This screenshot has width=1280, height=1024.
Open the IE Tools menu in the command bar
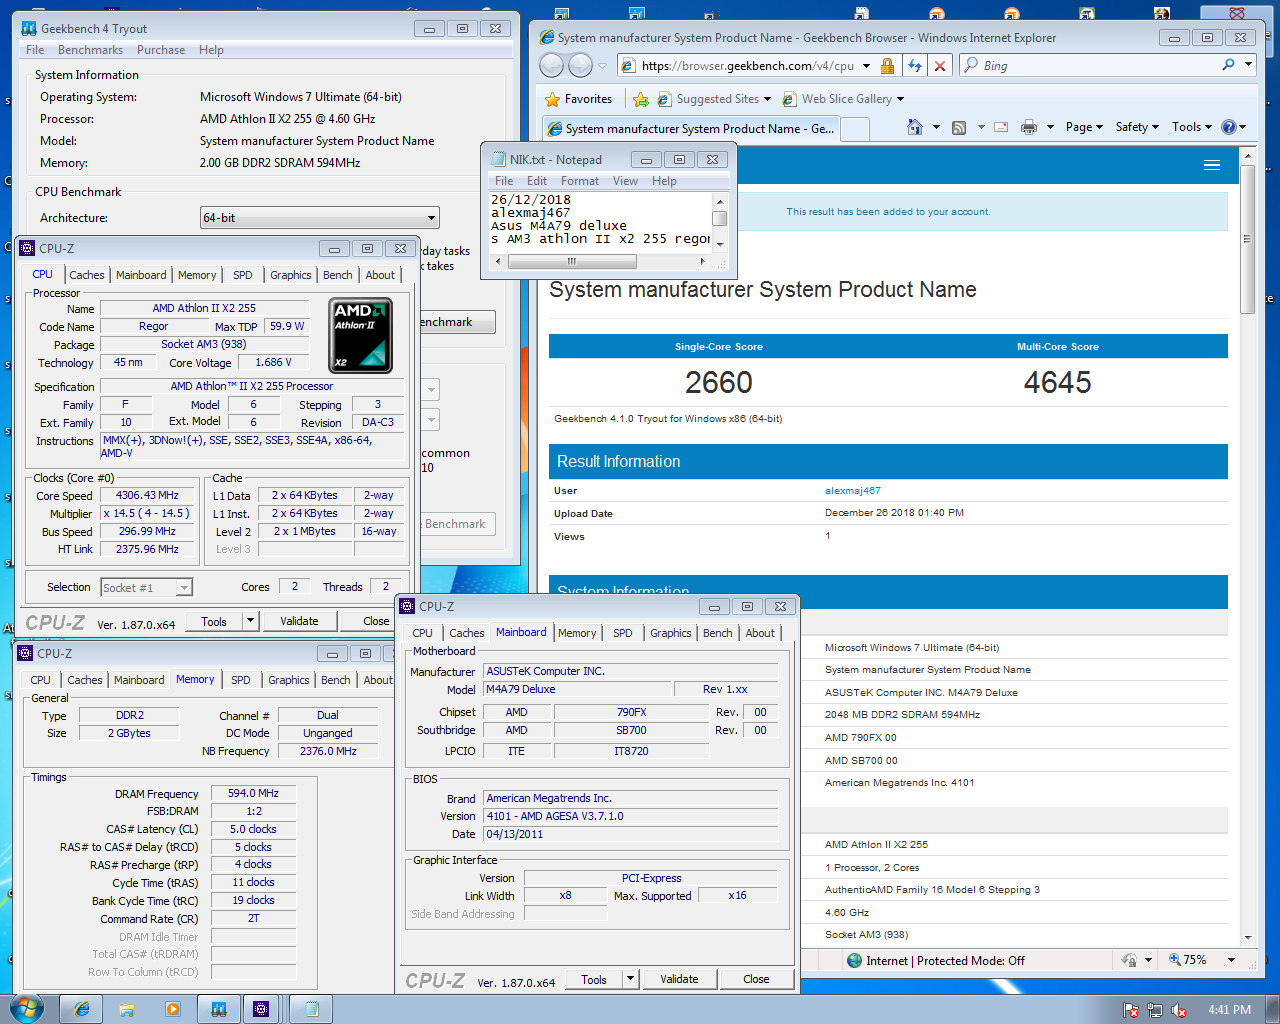coord(1191,127)
